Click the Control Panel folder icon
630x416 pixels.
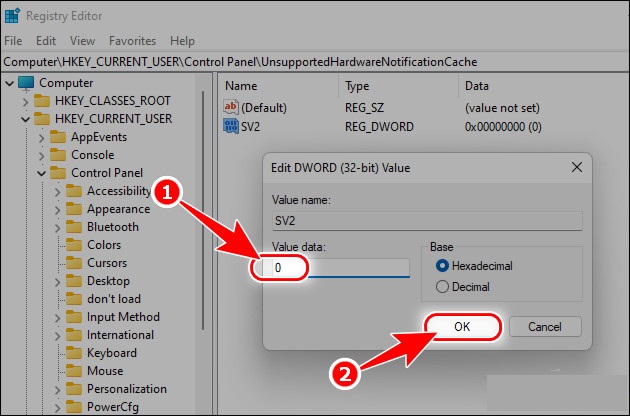tap(58, 173)
